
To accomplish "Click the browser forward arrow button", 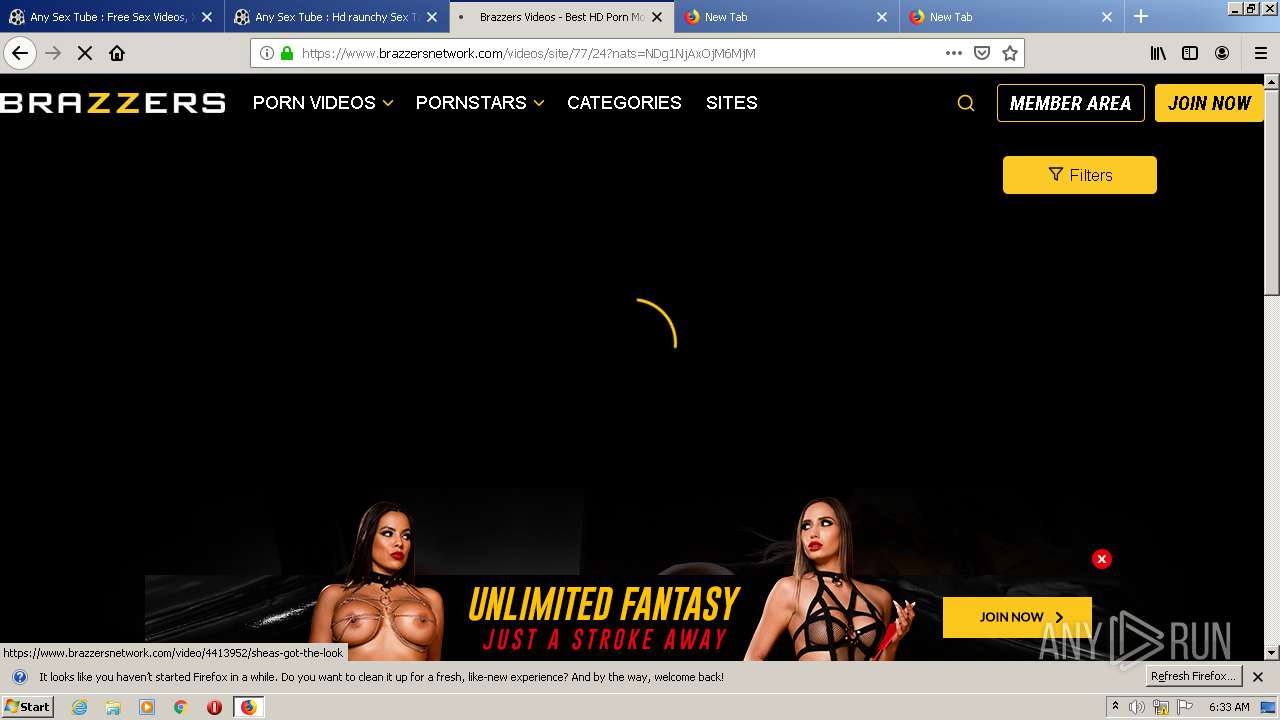I will pyautogui.click(x=53, y=53).
